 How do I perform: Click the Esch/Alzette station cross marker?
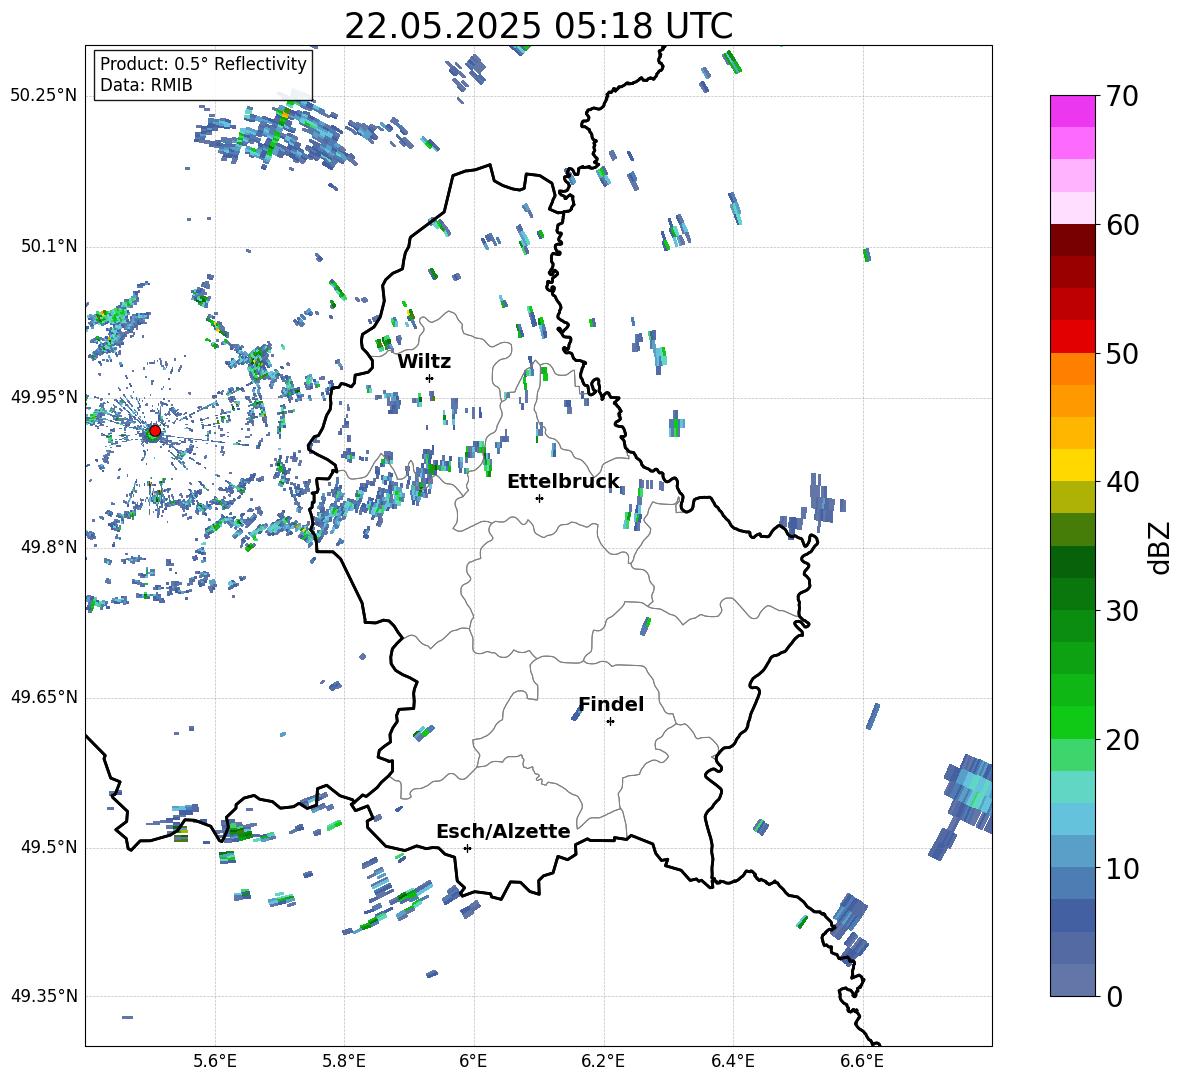467,848
